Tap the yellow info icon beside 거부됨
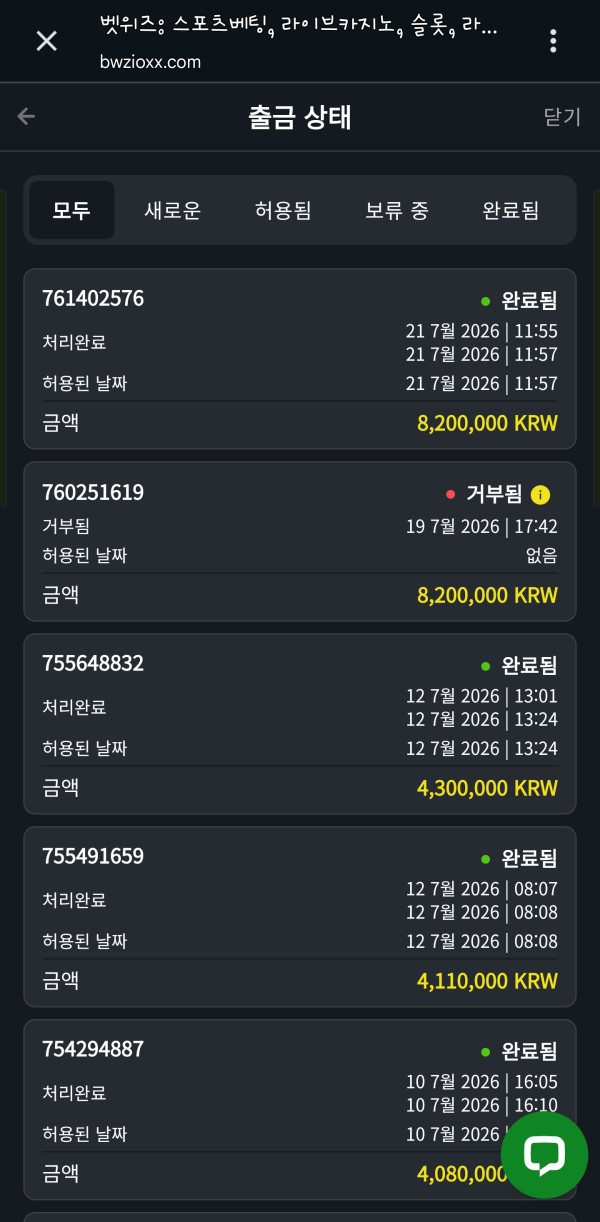 540,494
